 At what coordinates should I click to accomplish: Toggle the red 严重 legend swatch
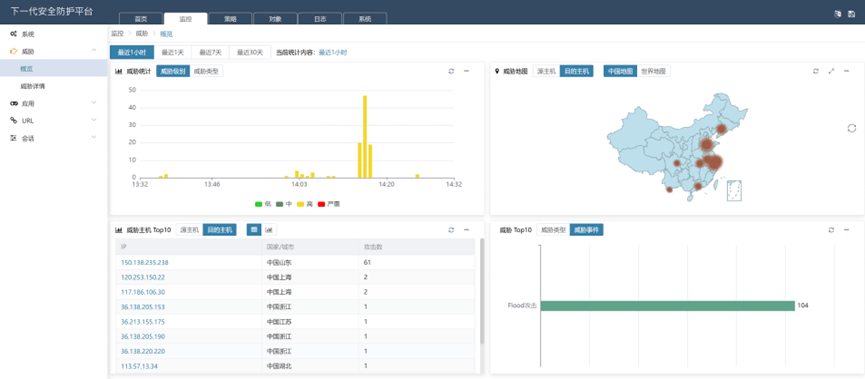pos(322,204)
